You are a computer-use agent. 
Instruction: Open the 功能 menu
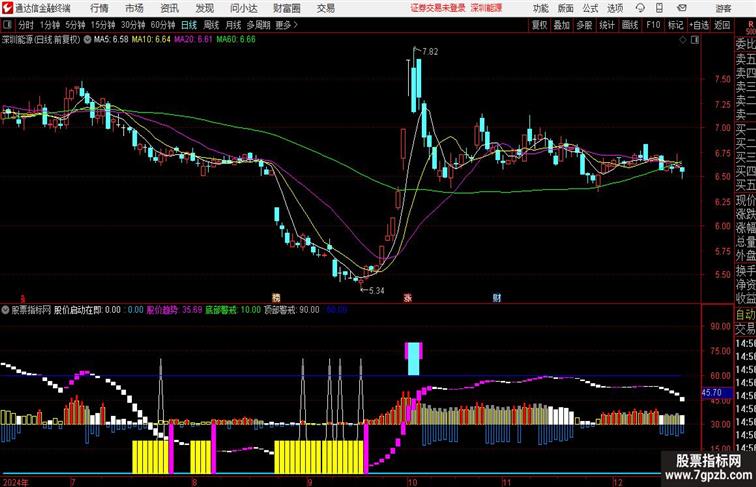[541, 8]
